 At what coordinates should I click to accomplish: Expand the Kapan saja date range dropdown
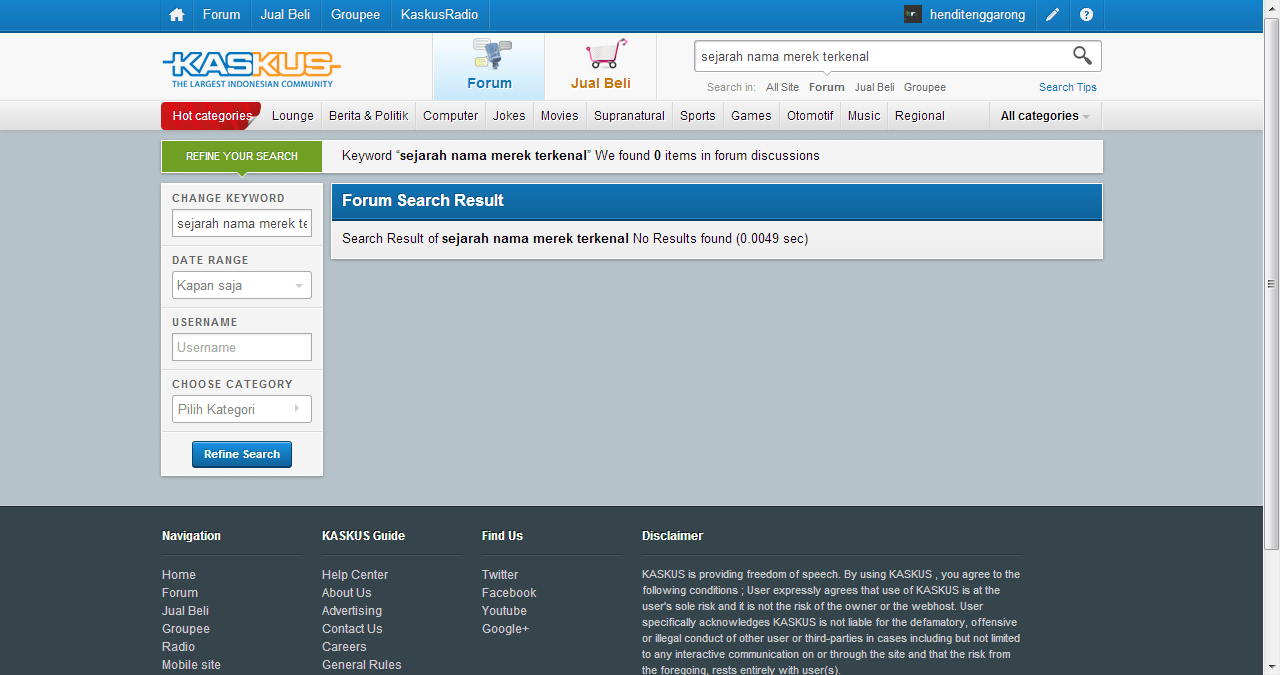coord(242,285)
